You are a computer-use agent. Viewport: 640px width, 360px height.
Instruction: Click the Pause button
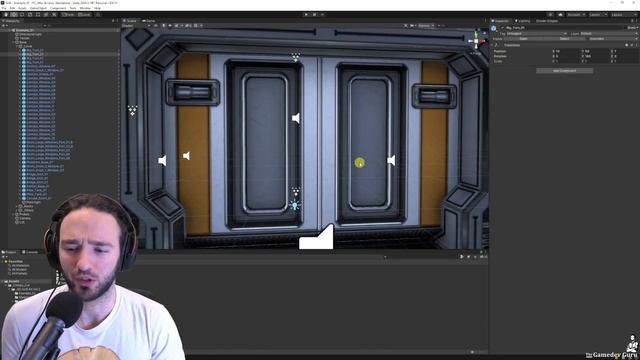(x=314, y=15)
